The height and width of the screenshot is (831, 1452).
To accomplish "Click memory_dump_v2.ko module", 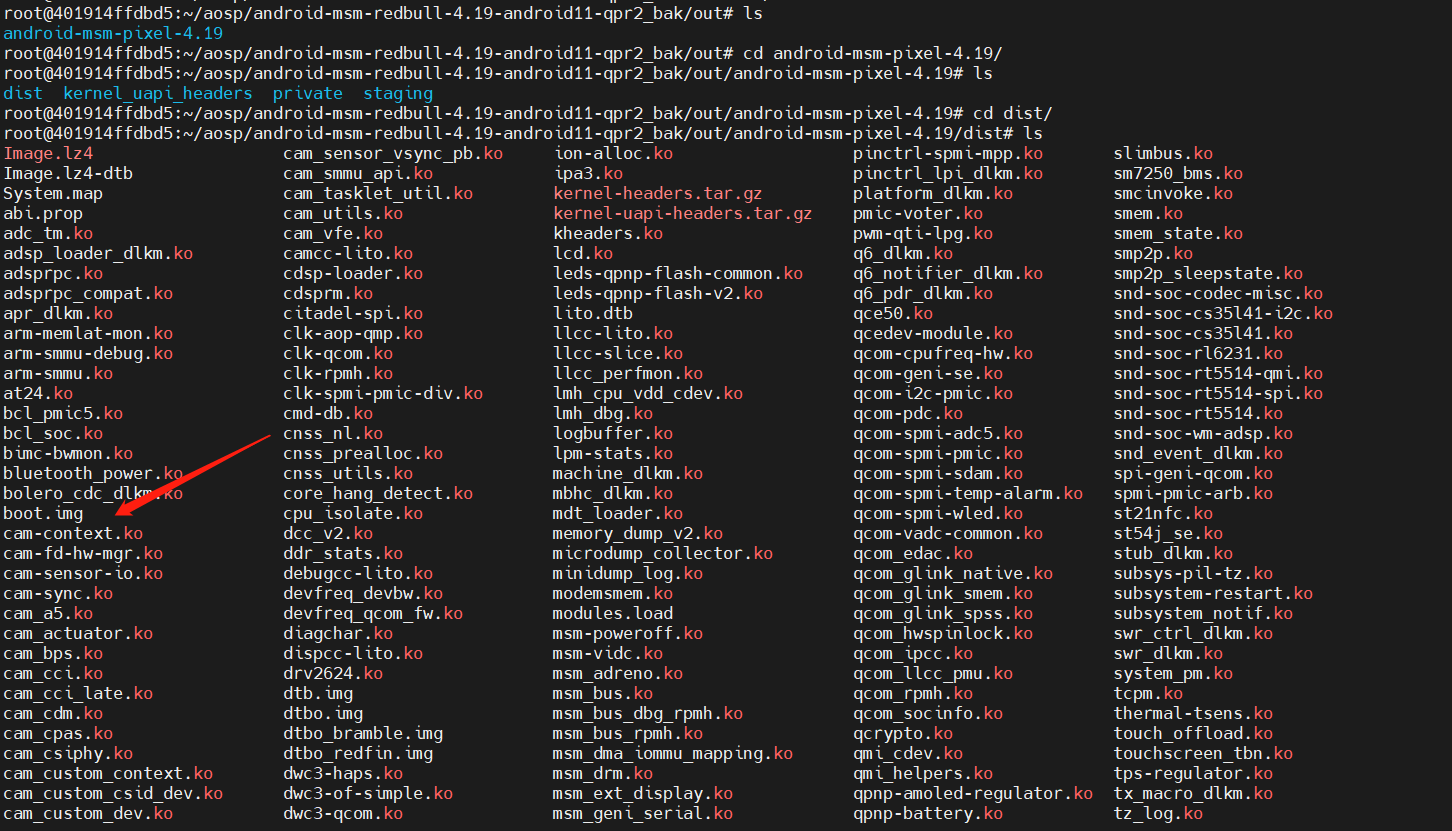I will click(638, 533).
